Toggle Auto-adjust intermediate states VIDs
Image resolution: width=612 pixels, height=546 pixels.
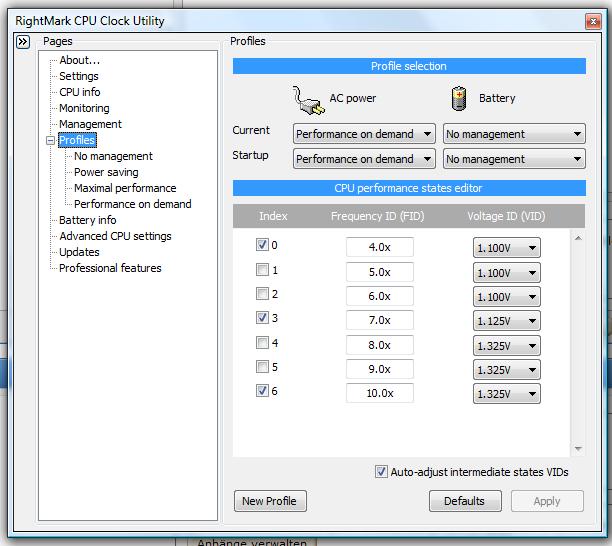tap(381, 472)
